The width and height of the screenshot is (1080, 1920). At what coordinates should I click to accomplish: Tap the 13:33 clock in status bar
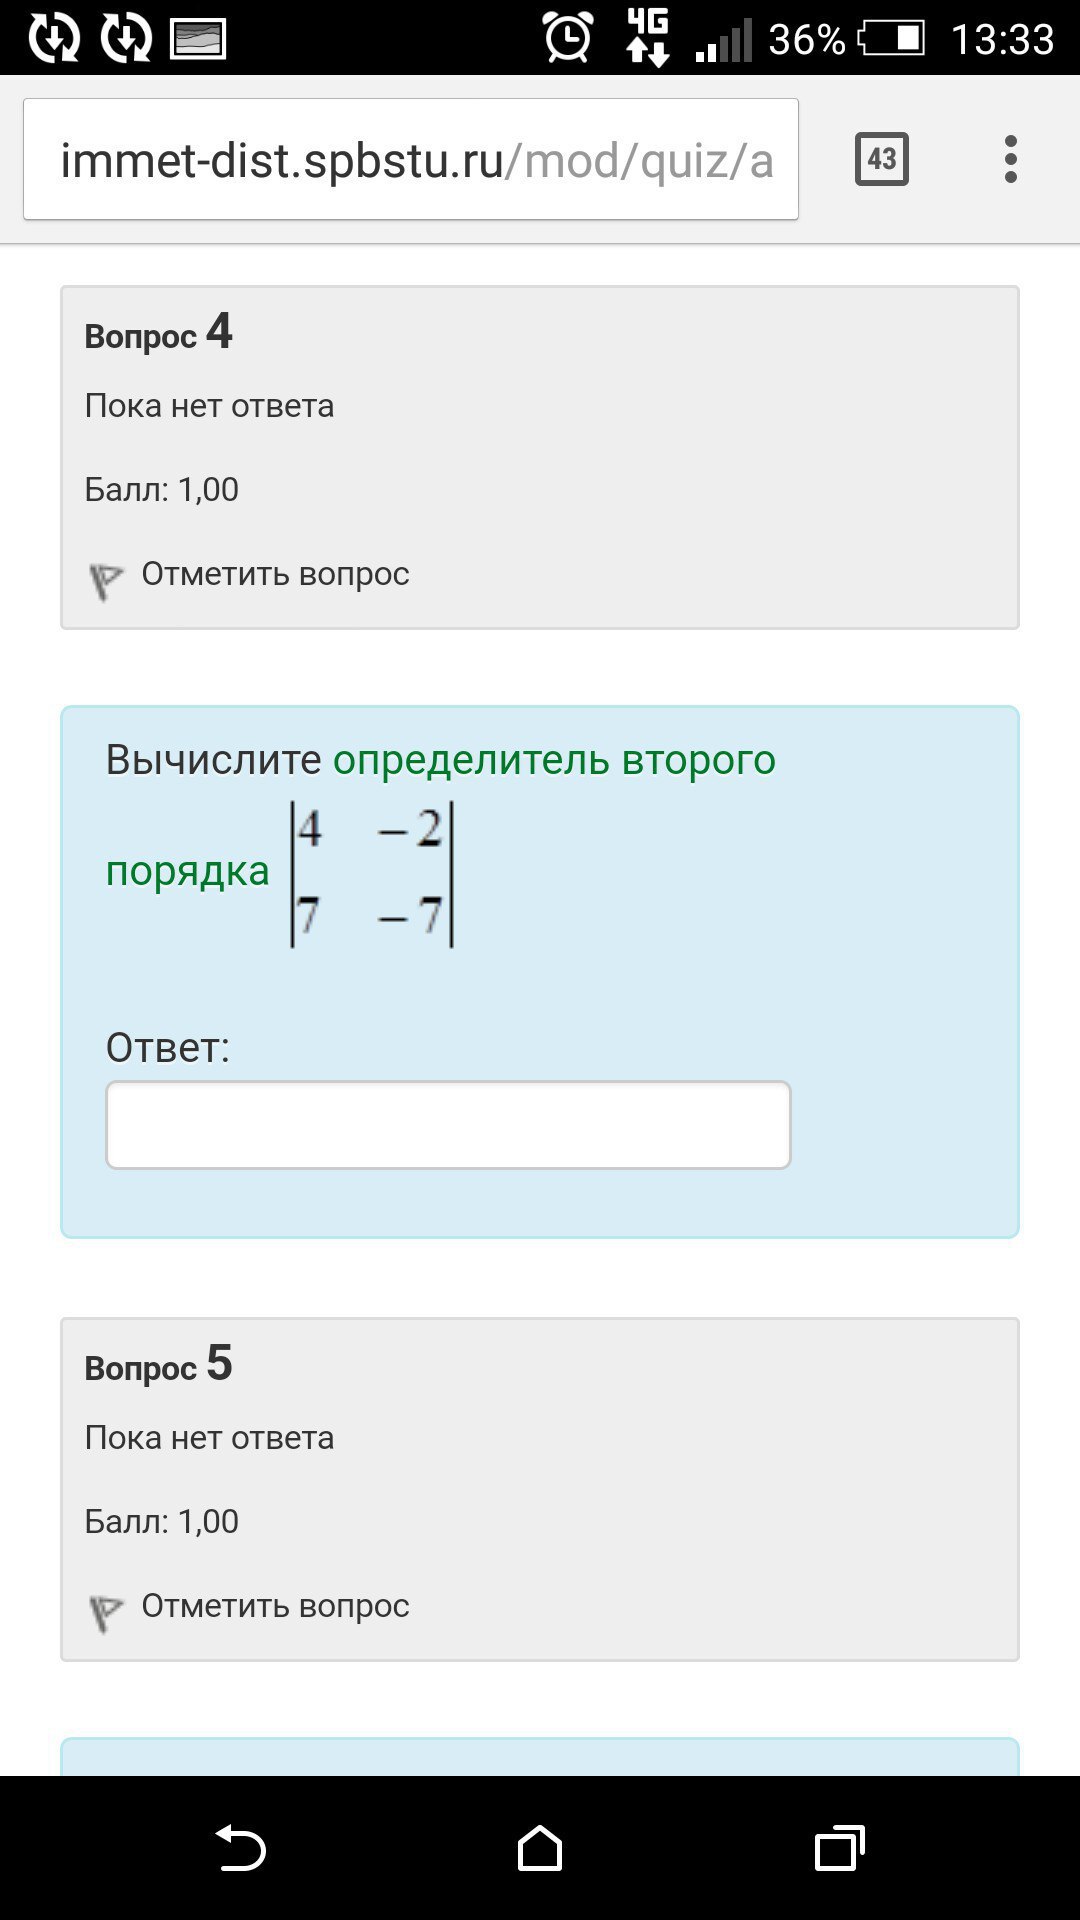(x=1002, y=39)
